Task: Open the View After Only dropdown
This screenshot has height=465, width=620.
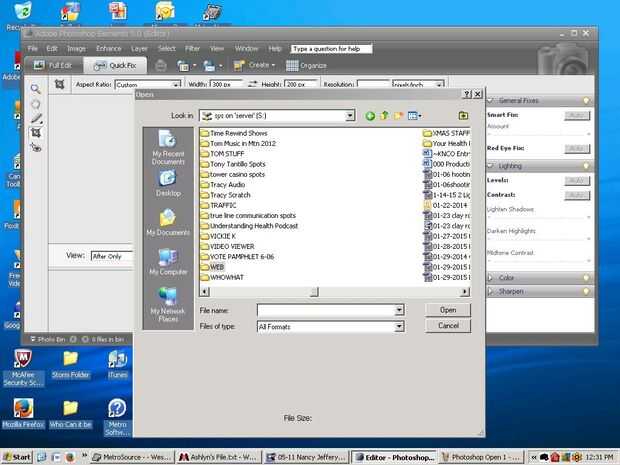Action: 112,256
